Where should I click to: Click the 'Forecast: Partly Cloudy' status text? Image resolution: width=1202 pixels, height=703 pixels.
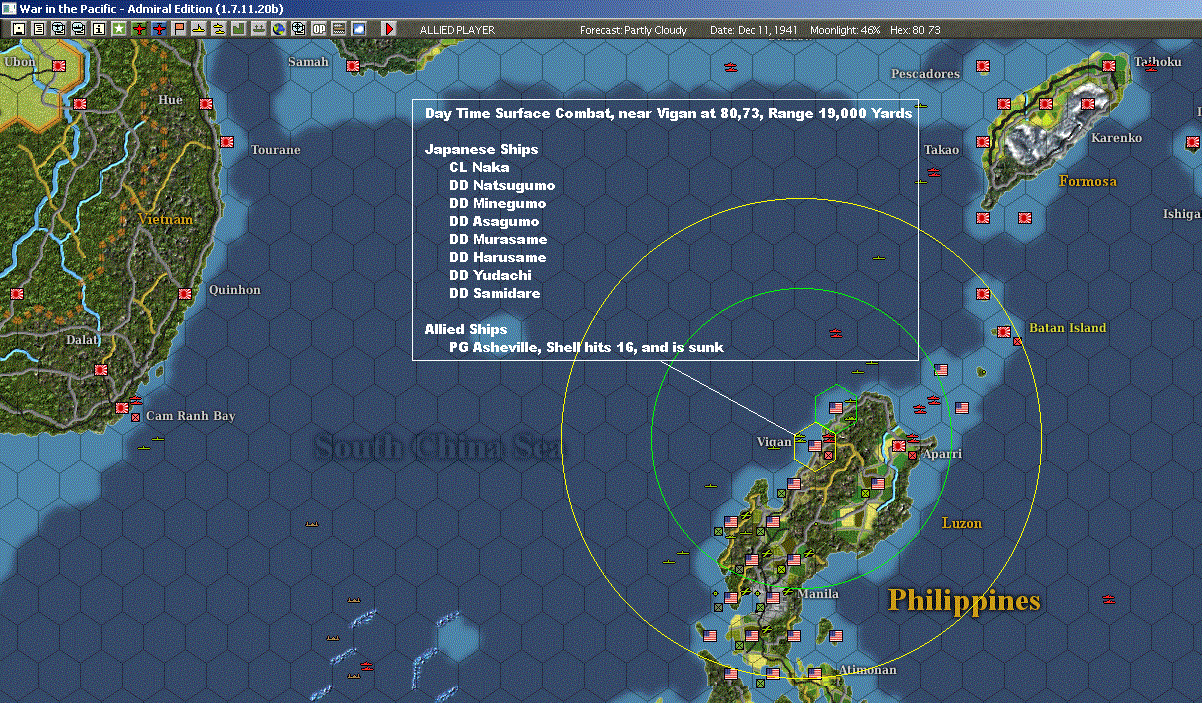click(x=633, y=30)
